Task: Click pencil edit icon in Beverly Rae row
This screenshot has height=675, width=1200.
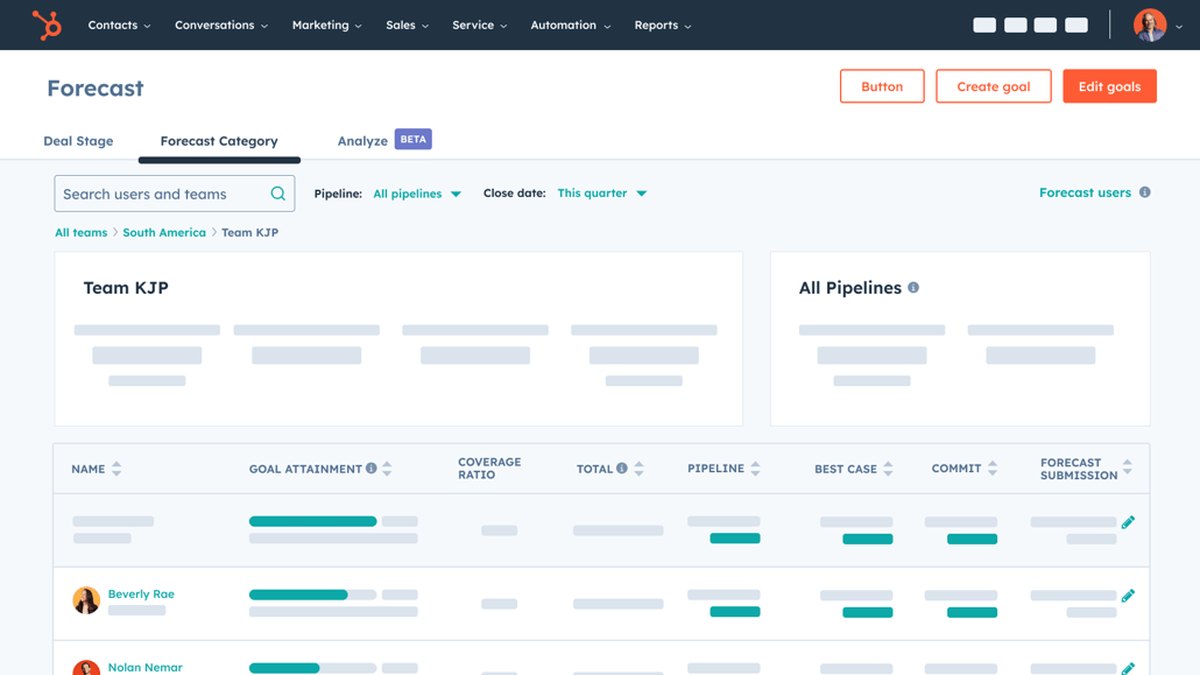Action: [x=1128, y=596]
